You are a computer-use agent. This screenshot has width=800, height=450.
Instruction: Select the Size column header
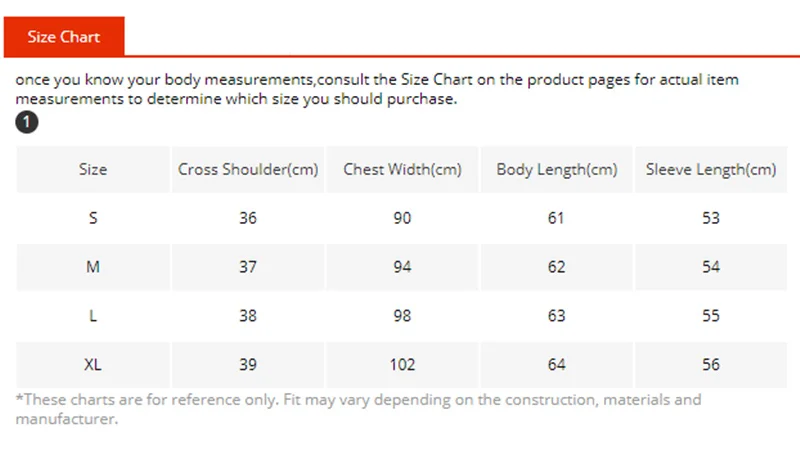(x=93, y=169)
